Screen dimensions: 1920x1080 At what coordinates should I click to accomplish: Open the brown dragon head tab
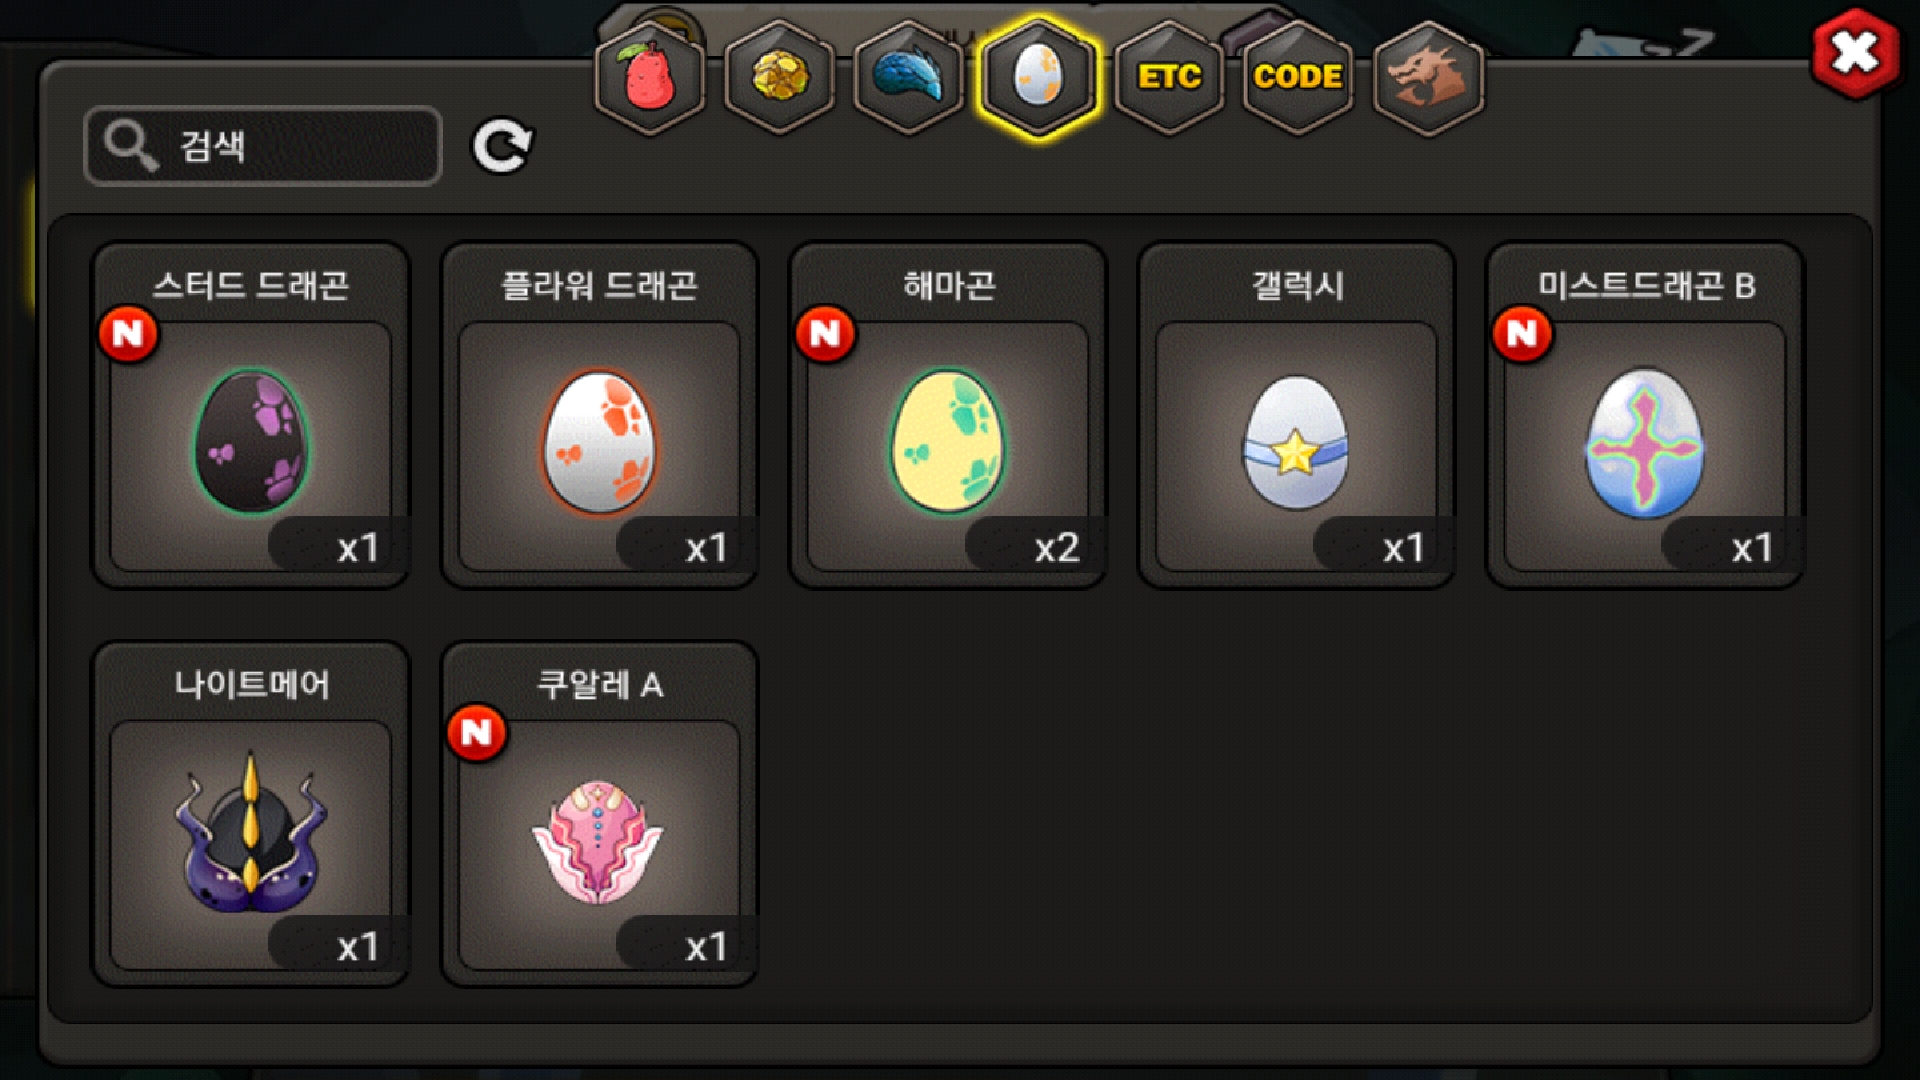[1427, 77]
